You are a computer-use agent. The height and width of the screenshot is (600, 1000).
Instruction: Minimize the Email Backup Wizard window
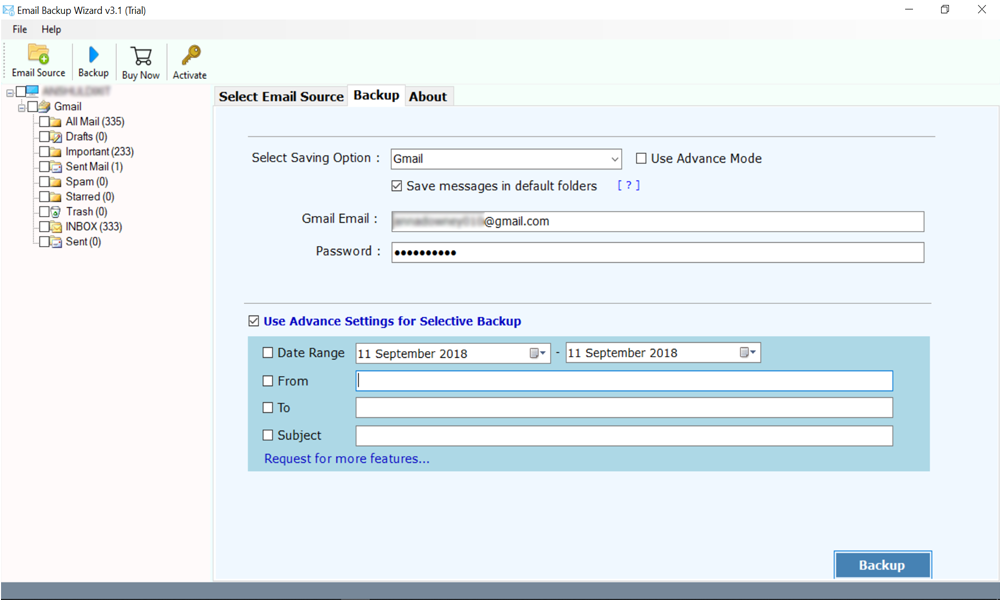pyautogui.click(x=909, y=10)
